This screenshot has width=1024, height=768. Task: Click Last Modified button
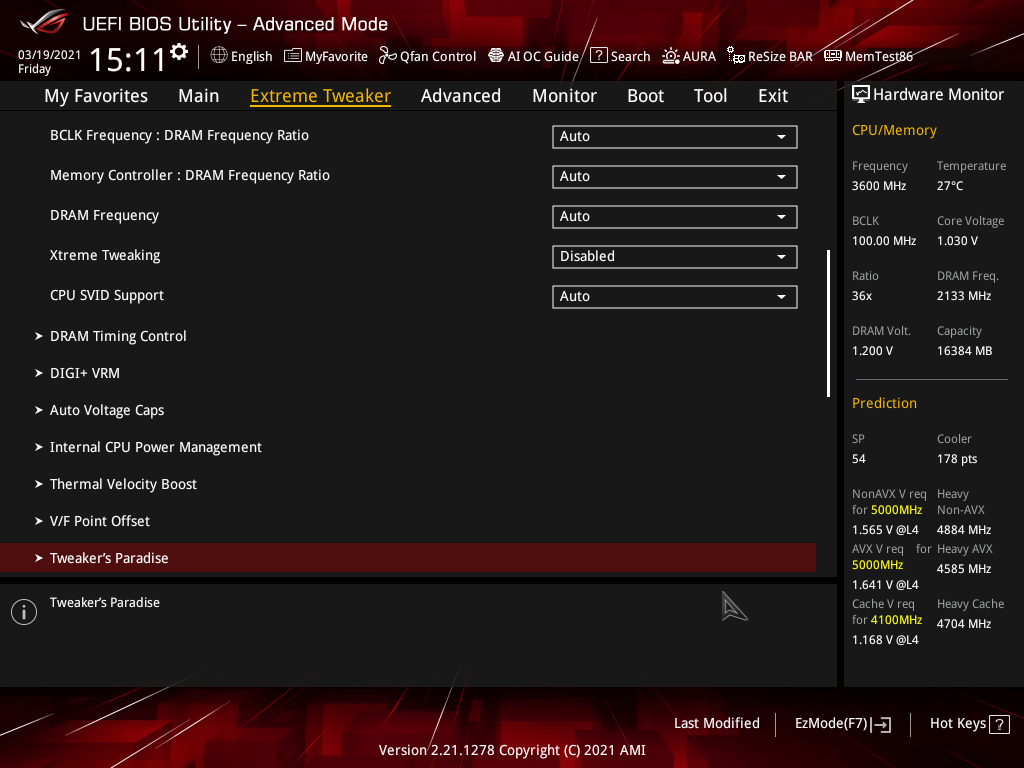click(716, 724)
